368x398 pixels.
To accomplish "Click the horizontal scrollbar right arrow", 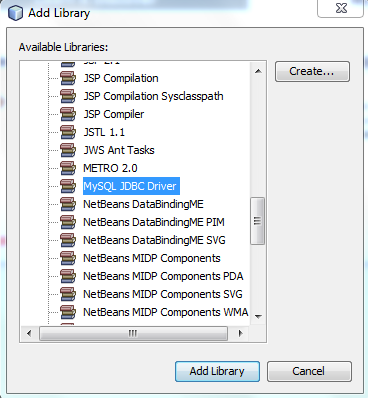I will (x=240, y=333).
